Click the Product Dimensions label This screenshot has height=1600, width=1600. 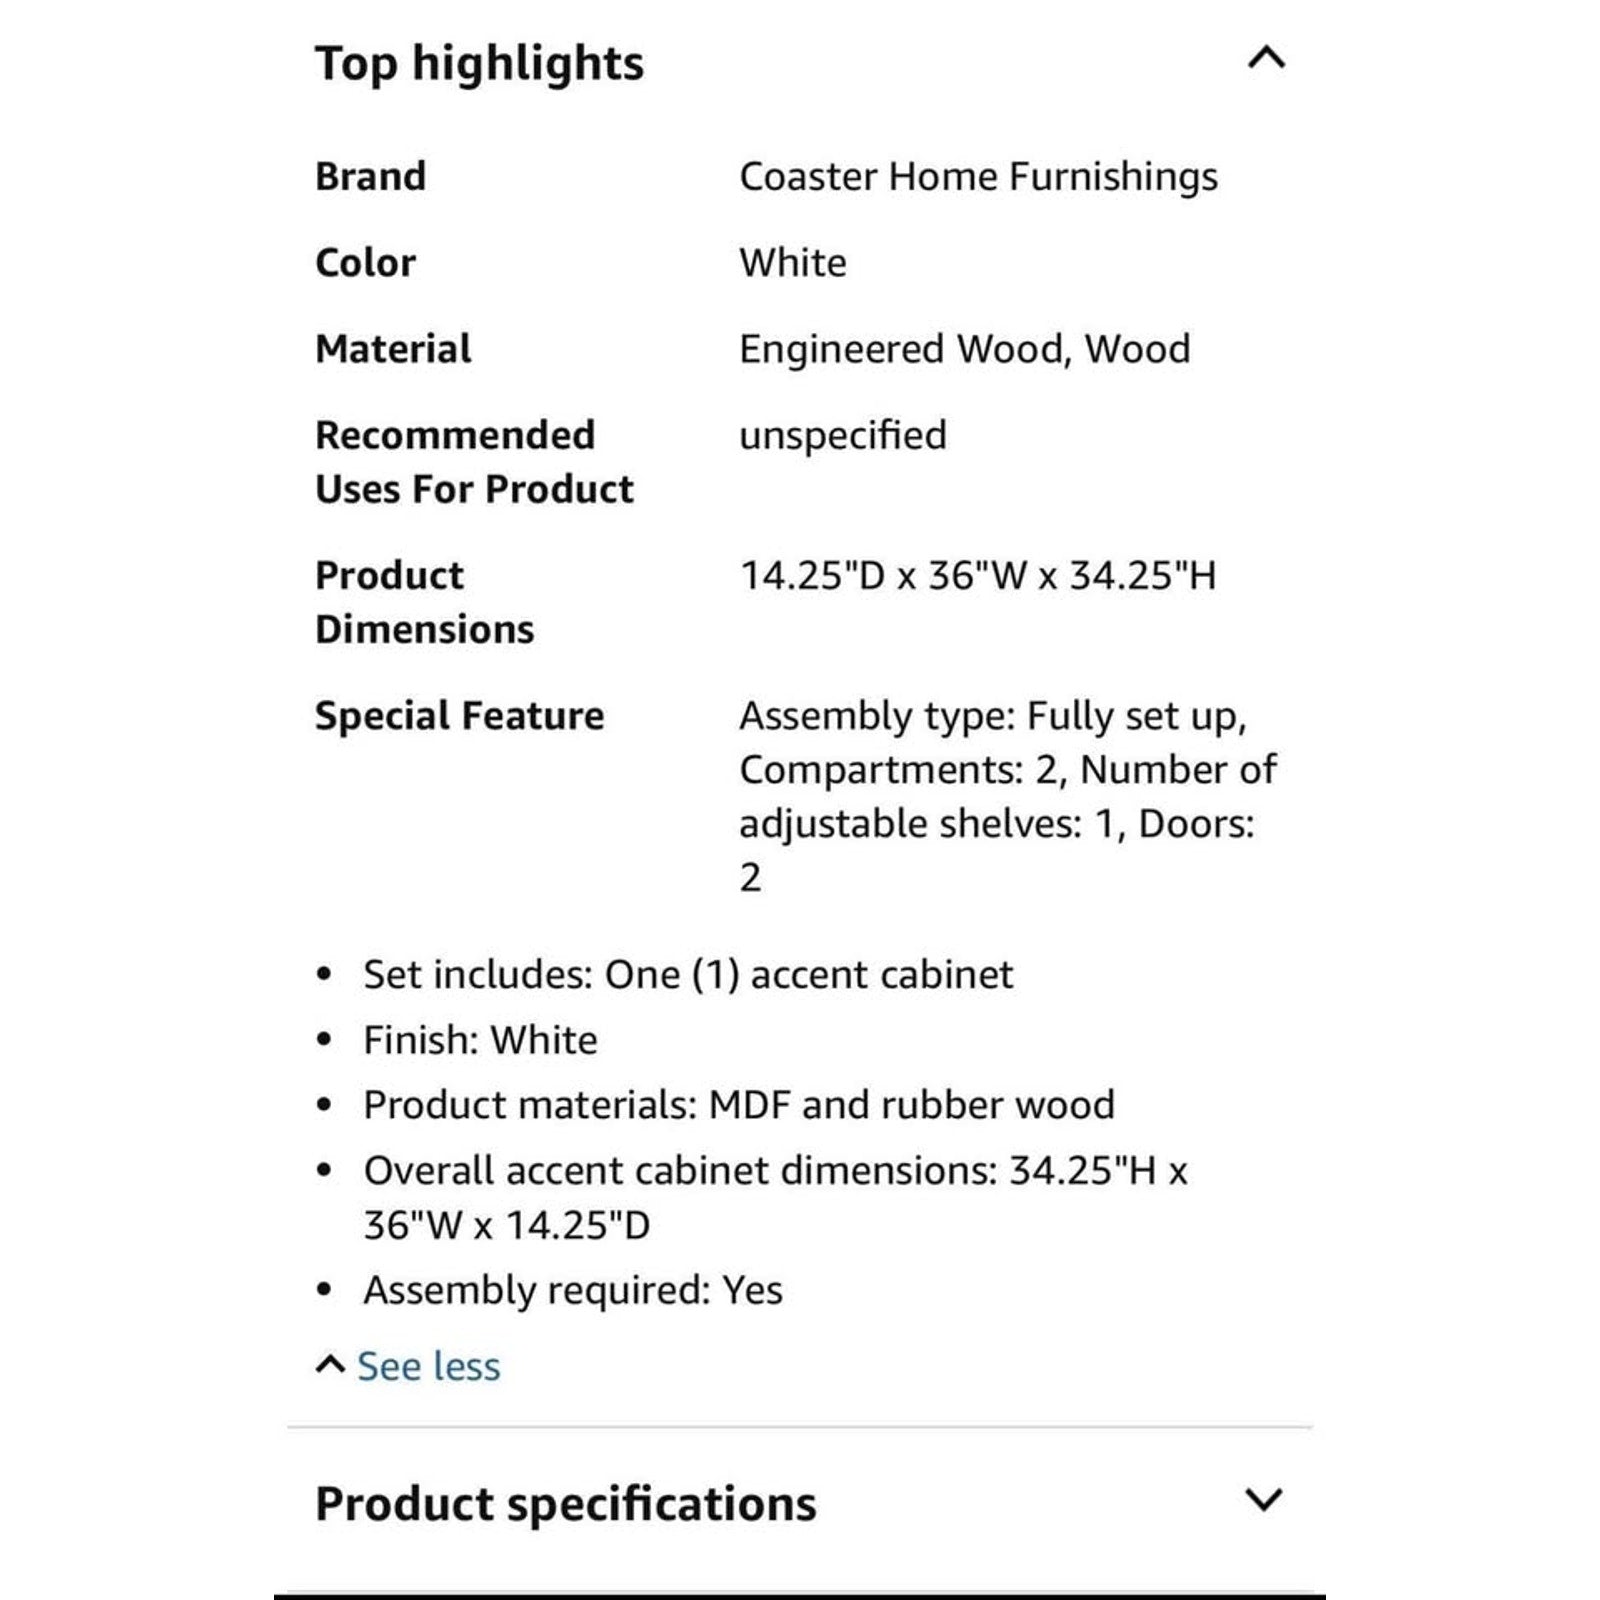coord(424,602)
